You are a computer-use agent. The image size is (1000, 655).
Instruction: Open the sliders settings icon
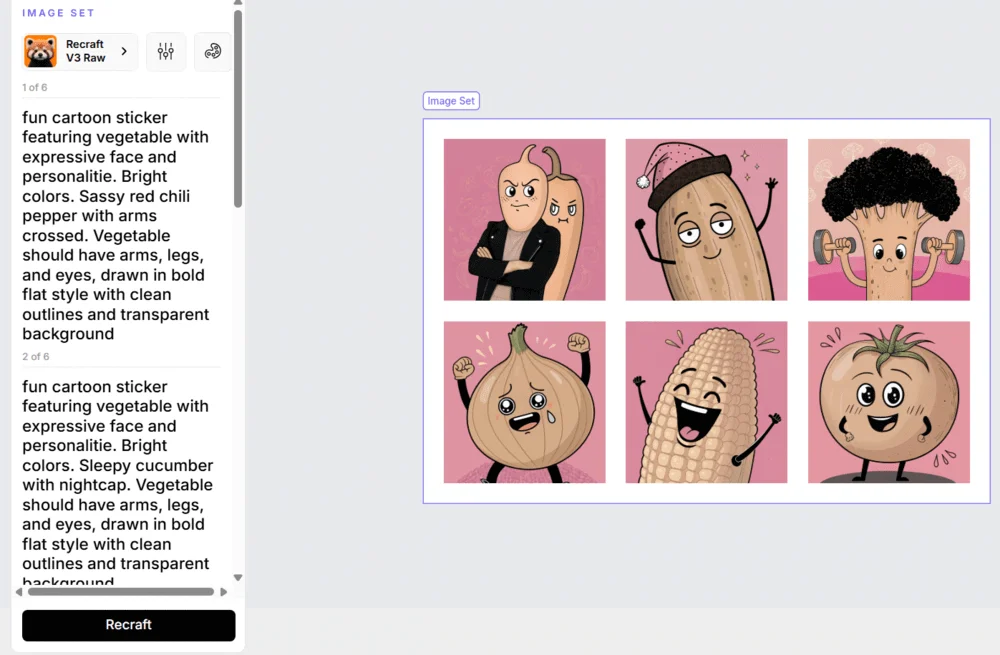(166, 51)
